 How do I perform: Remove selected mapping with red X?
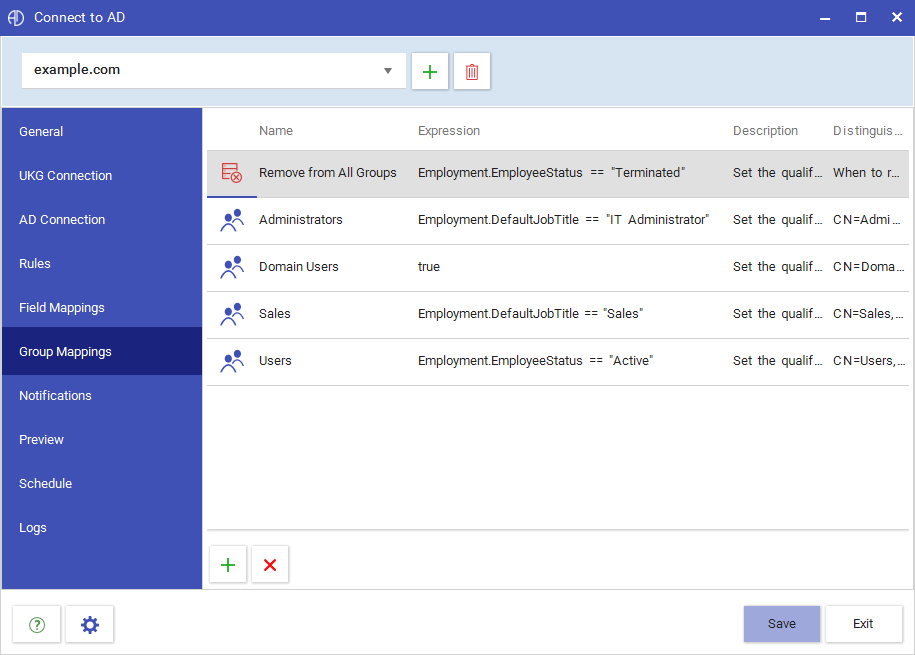pos(270,565)
